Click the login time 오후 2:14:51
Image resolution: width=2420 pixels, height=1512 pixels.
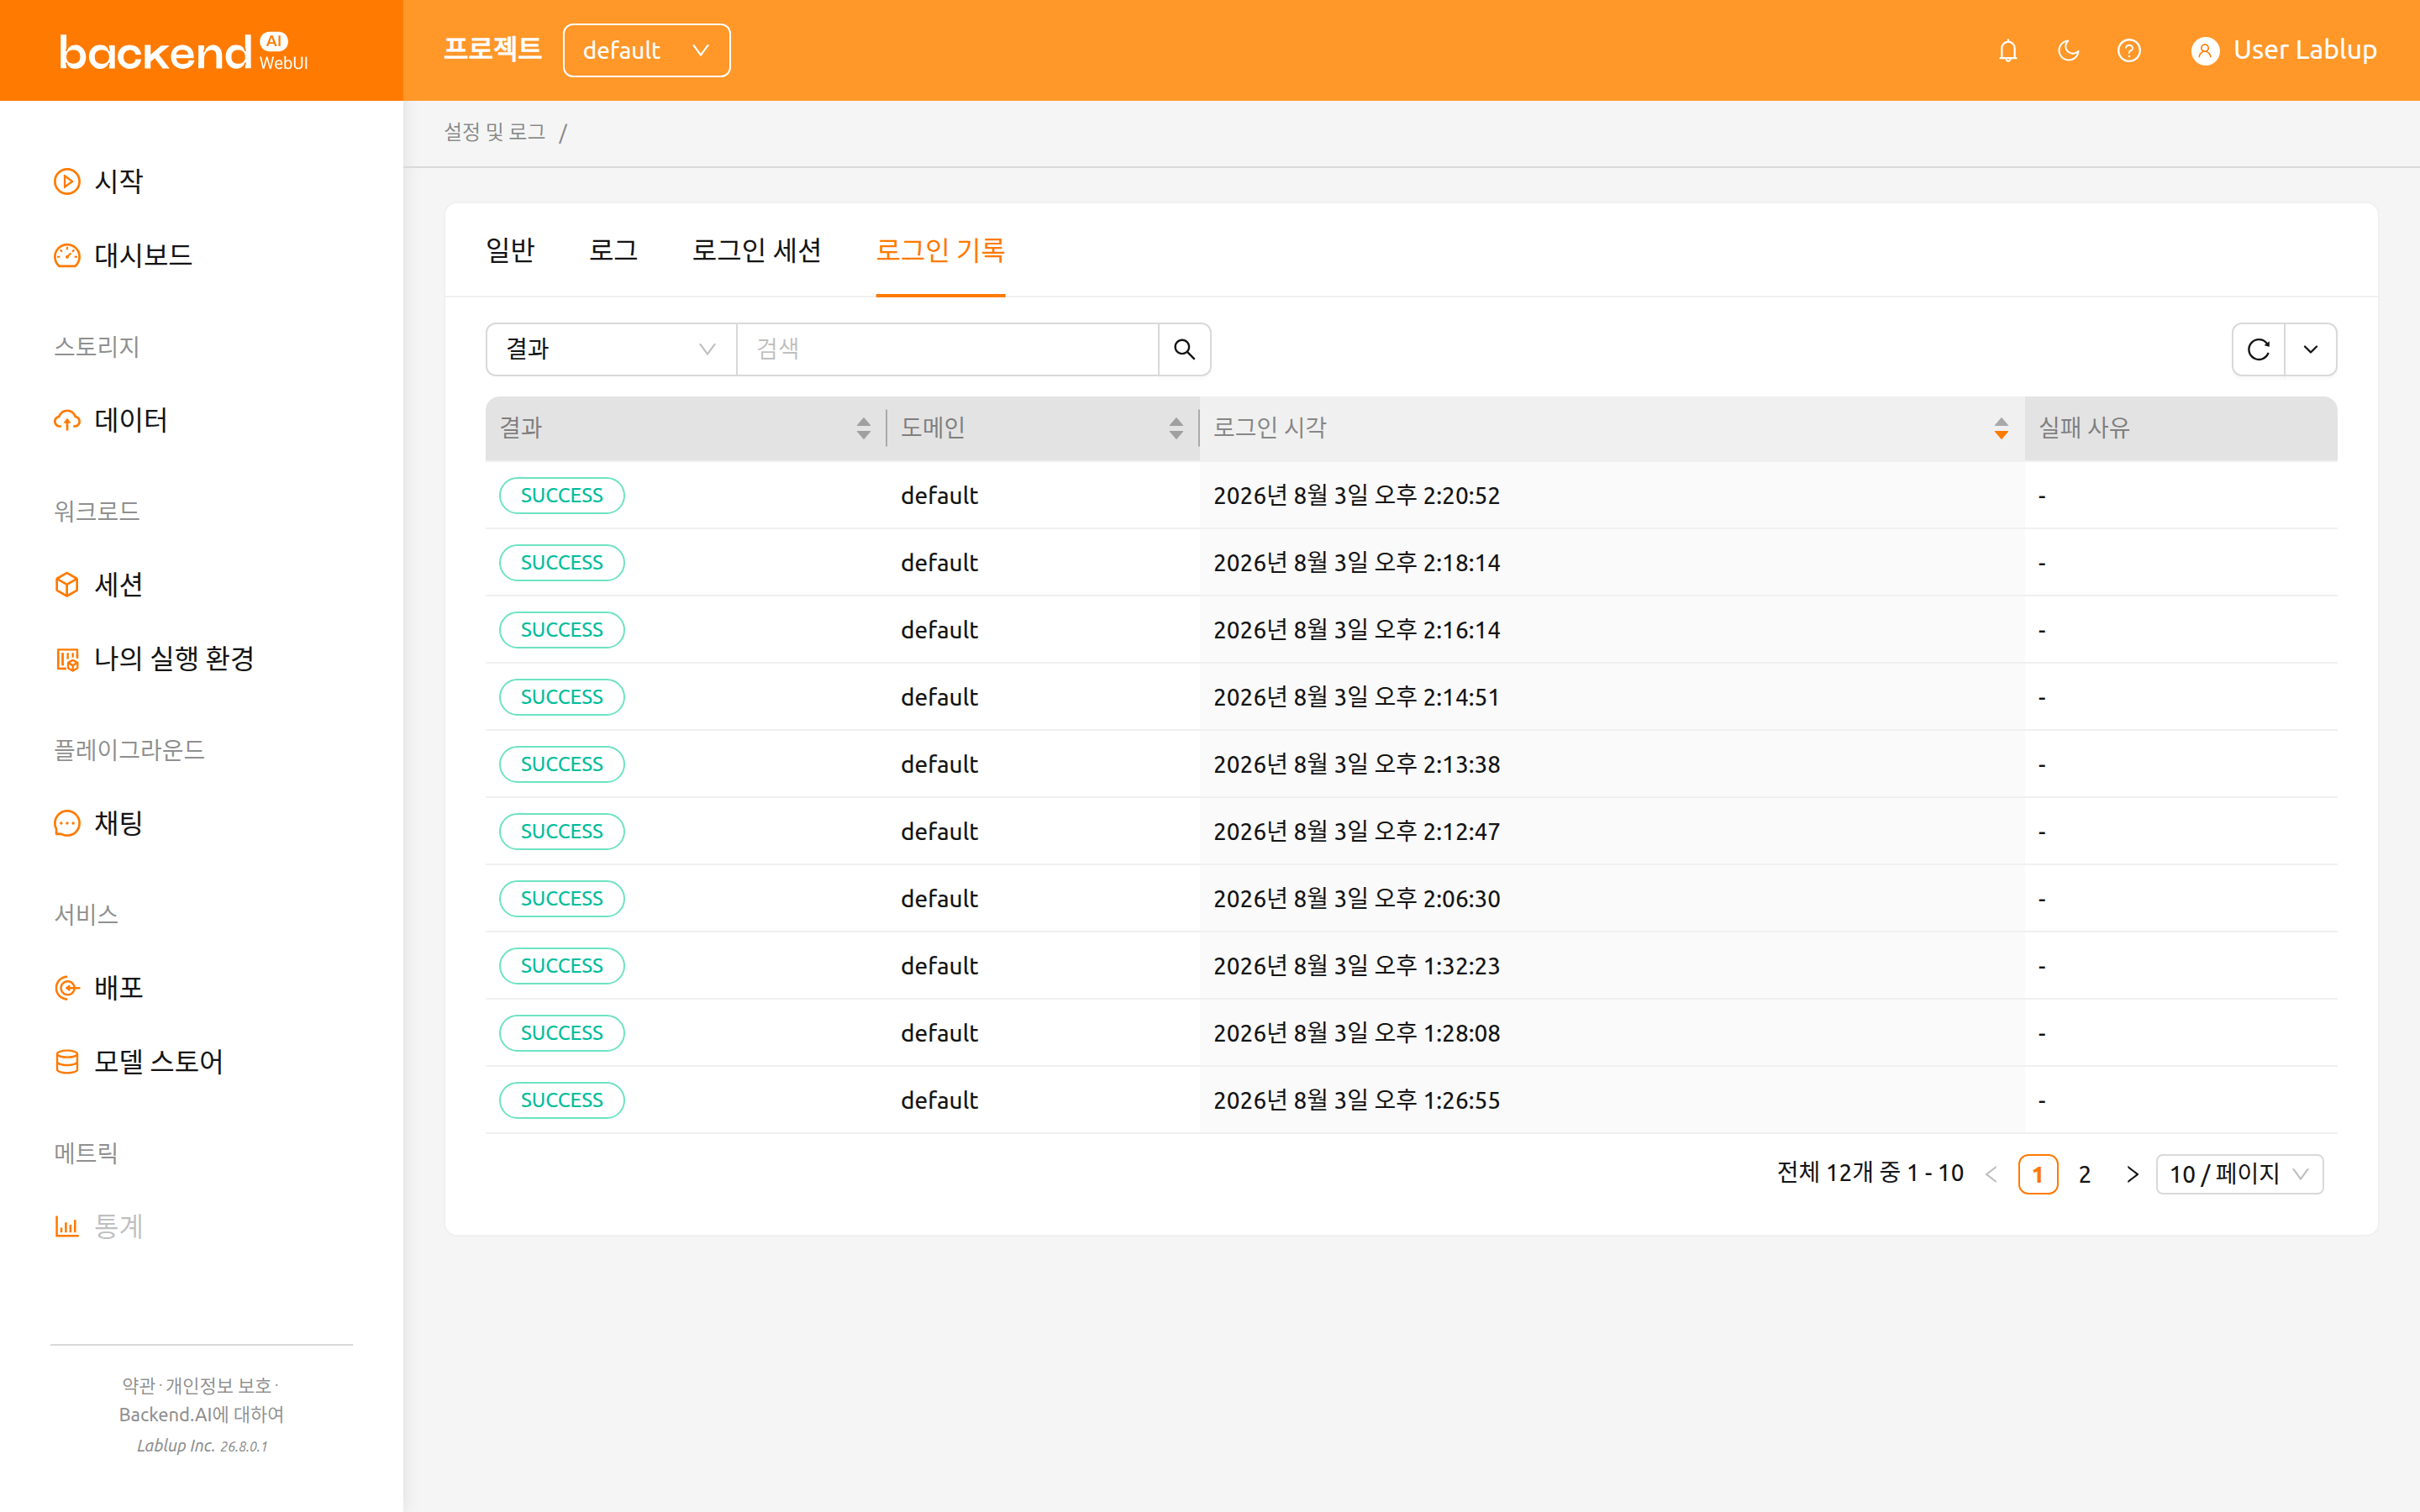[x=1356, y=697]
